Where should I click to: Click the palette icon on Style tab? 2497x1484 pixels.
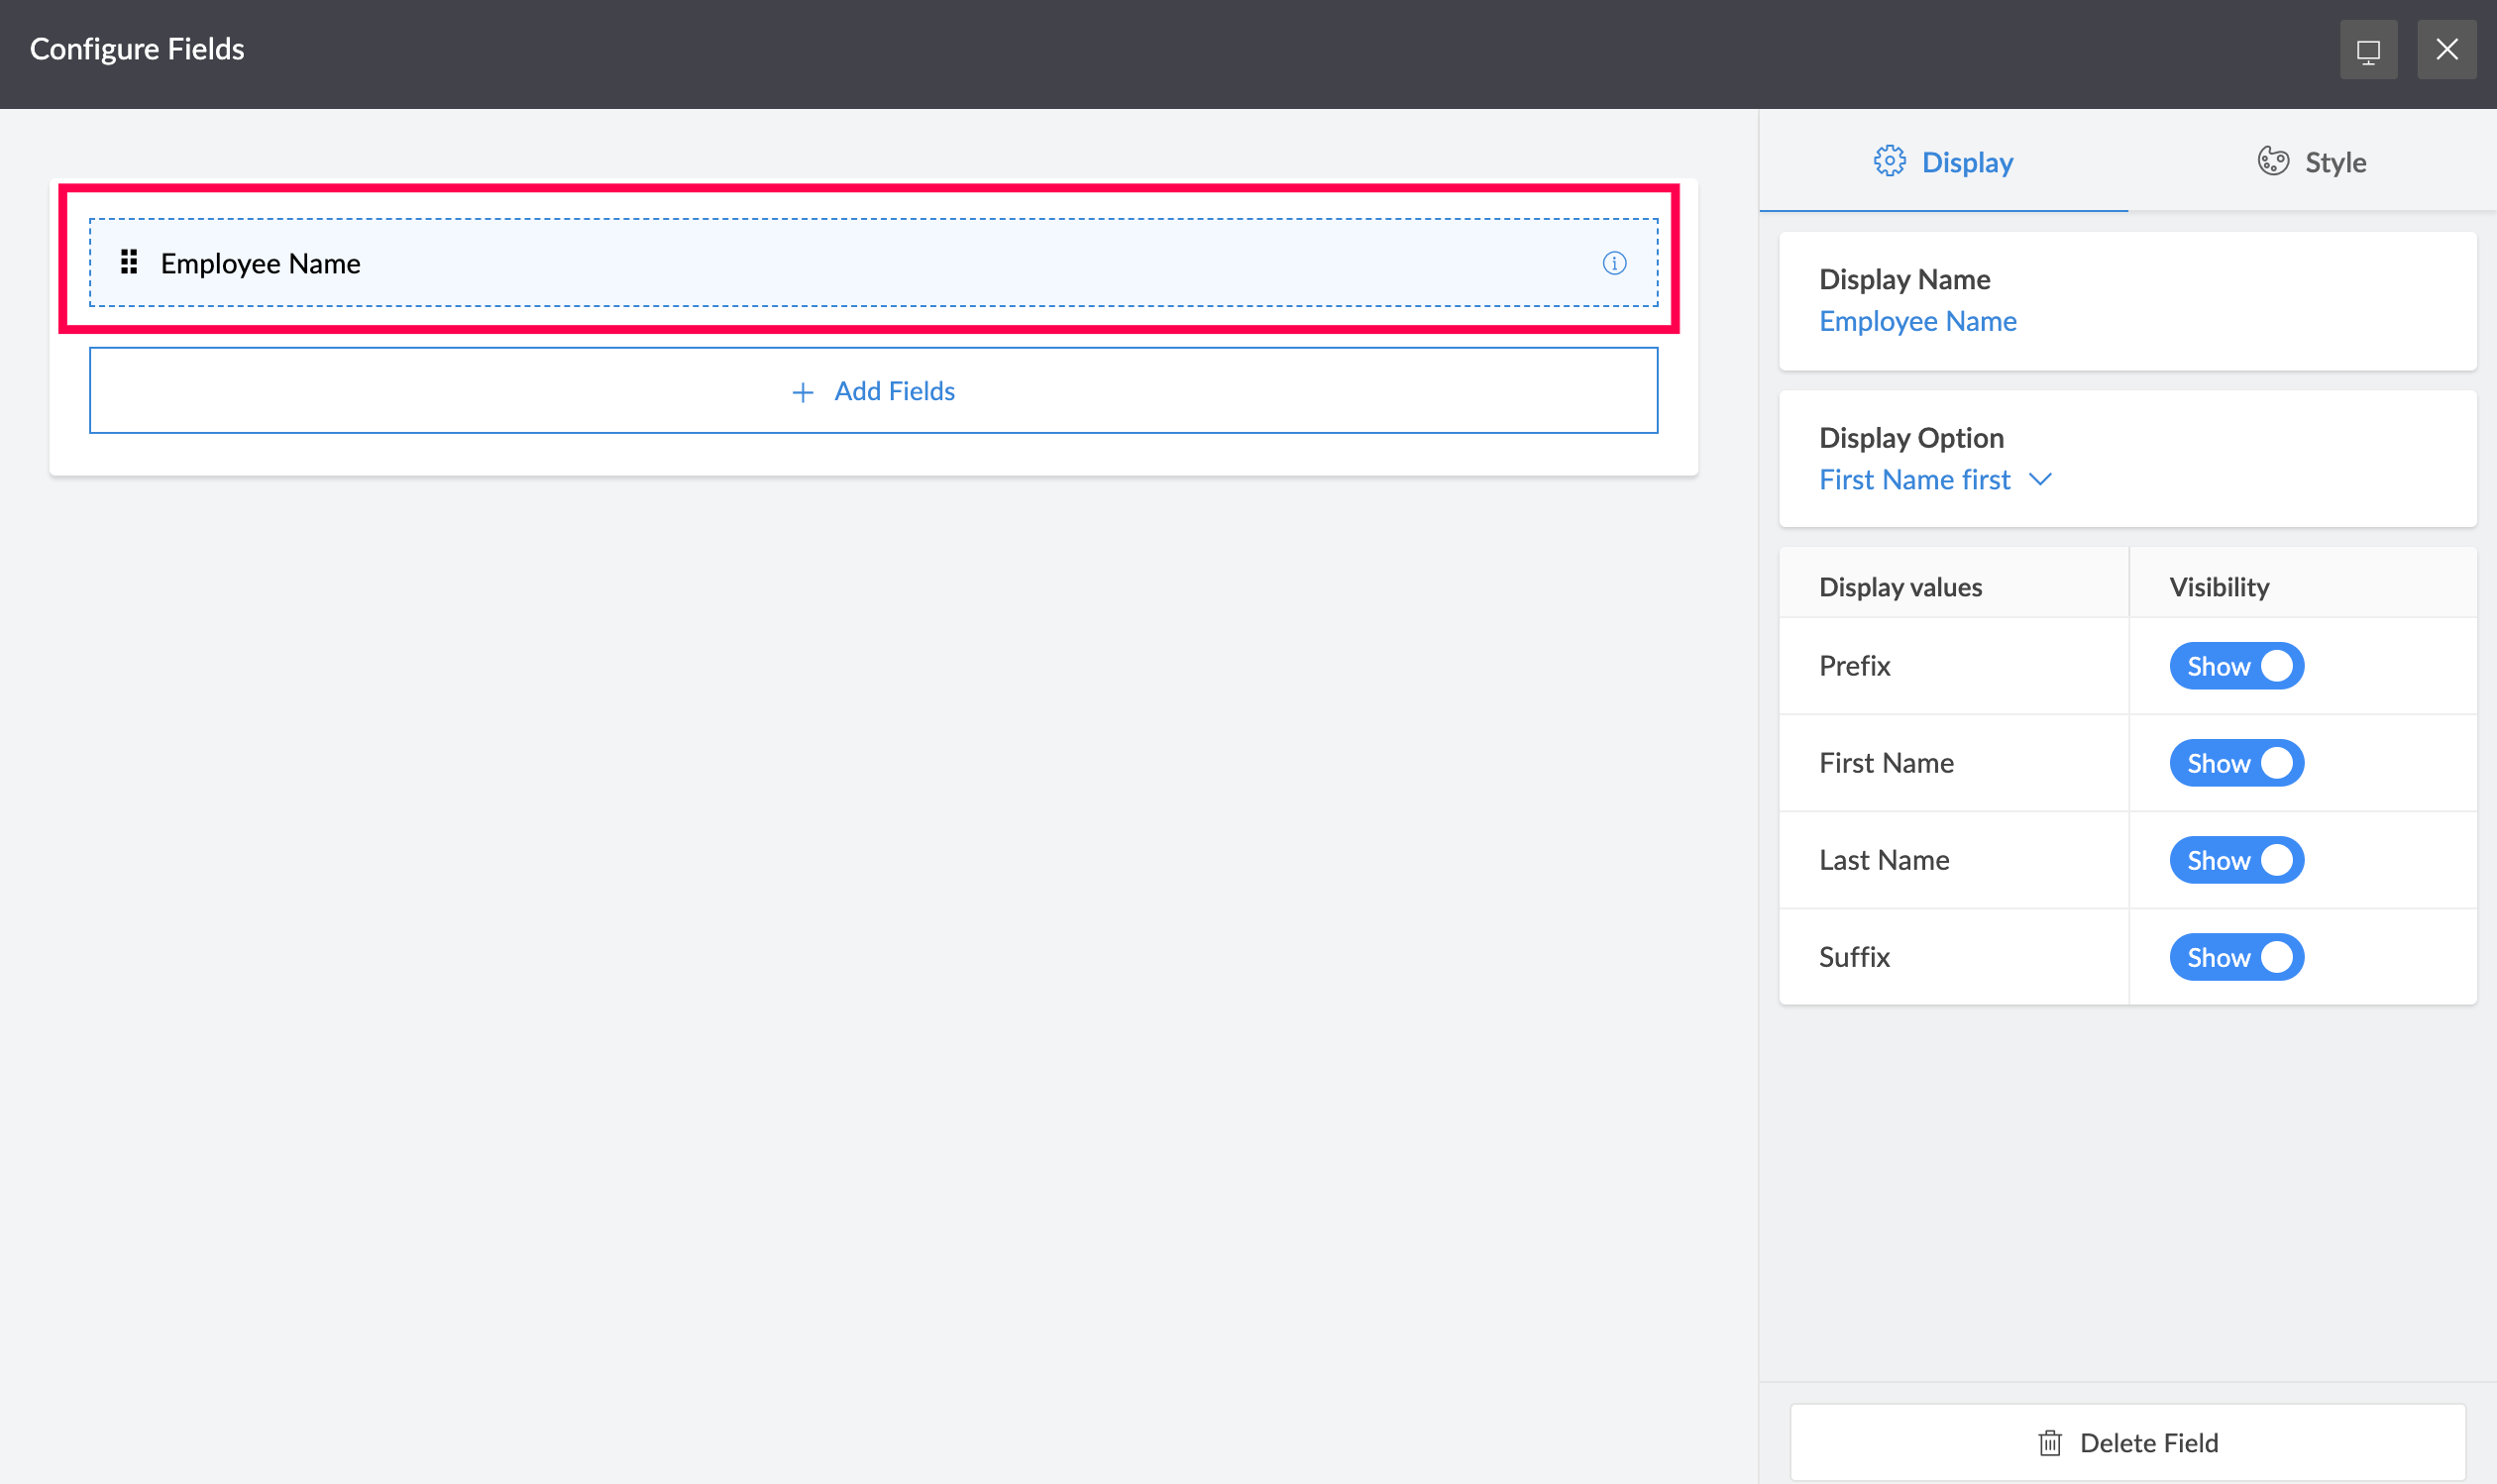pos(2272,161)
